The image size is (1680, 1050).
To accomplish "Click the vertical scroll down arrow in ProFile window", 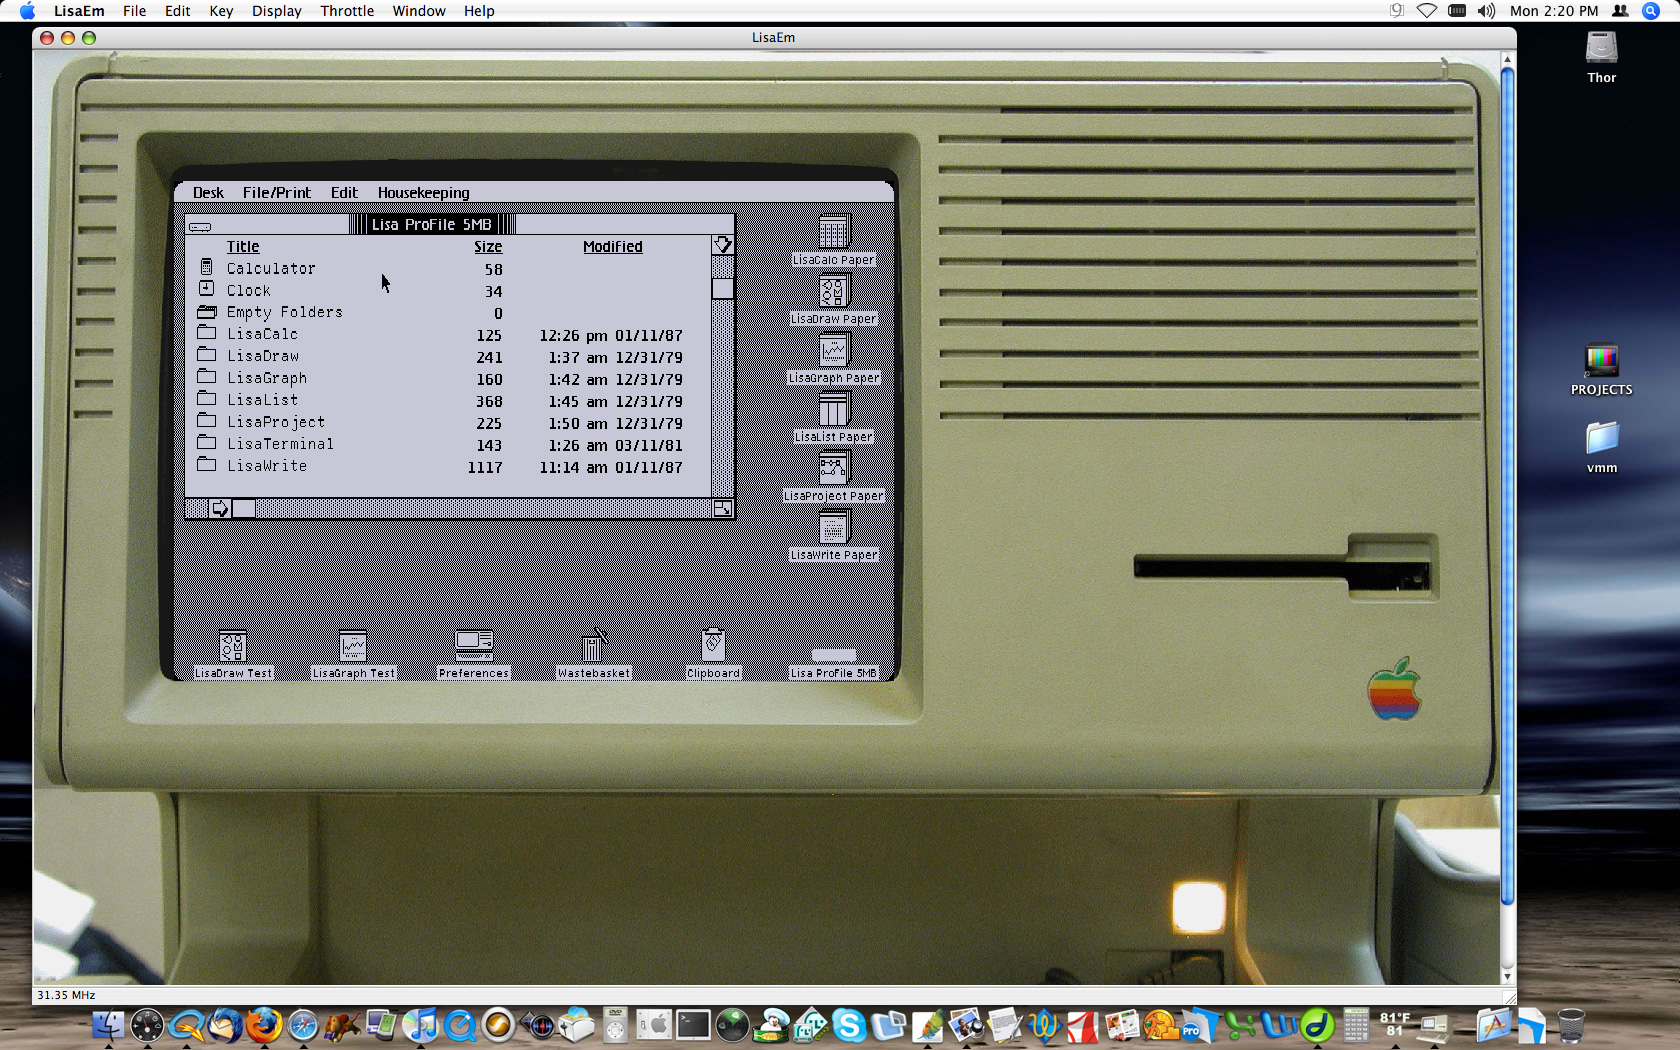I will pos(722,245).
